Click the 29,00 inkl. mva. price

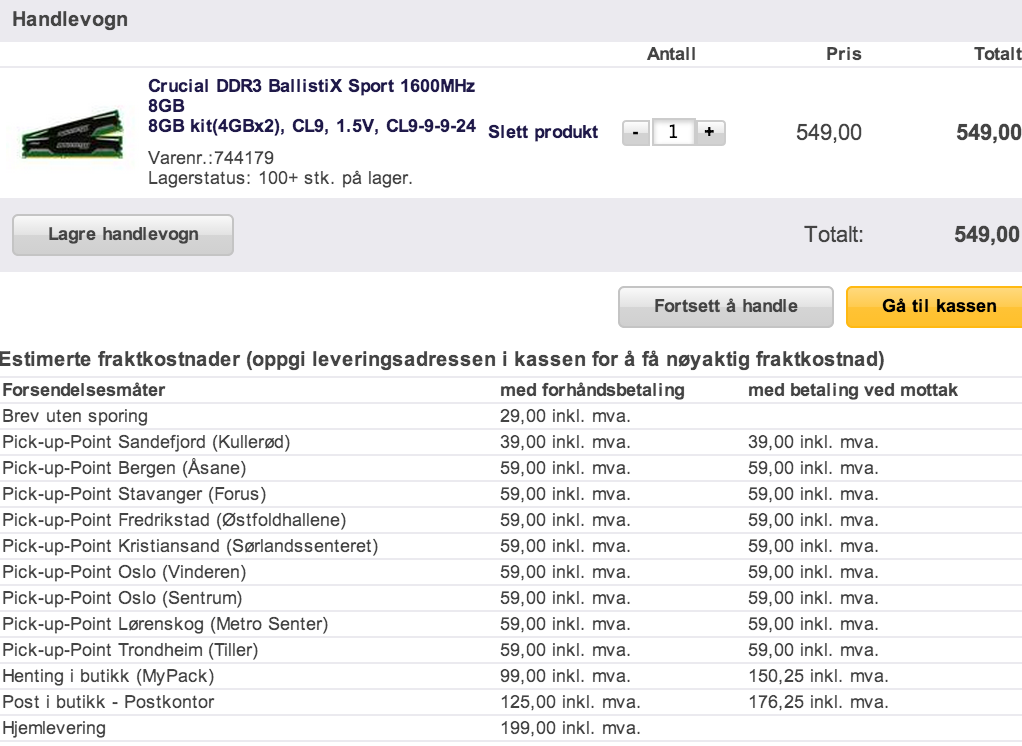coord(565,416)
